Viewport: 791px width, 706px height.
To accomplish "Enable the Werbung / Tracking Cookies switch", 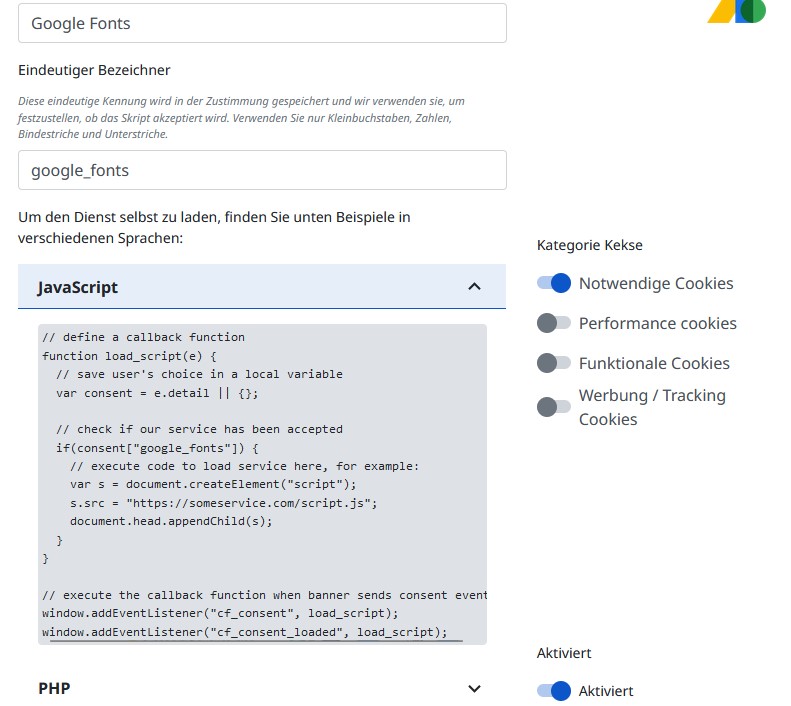I will [553, 406].
